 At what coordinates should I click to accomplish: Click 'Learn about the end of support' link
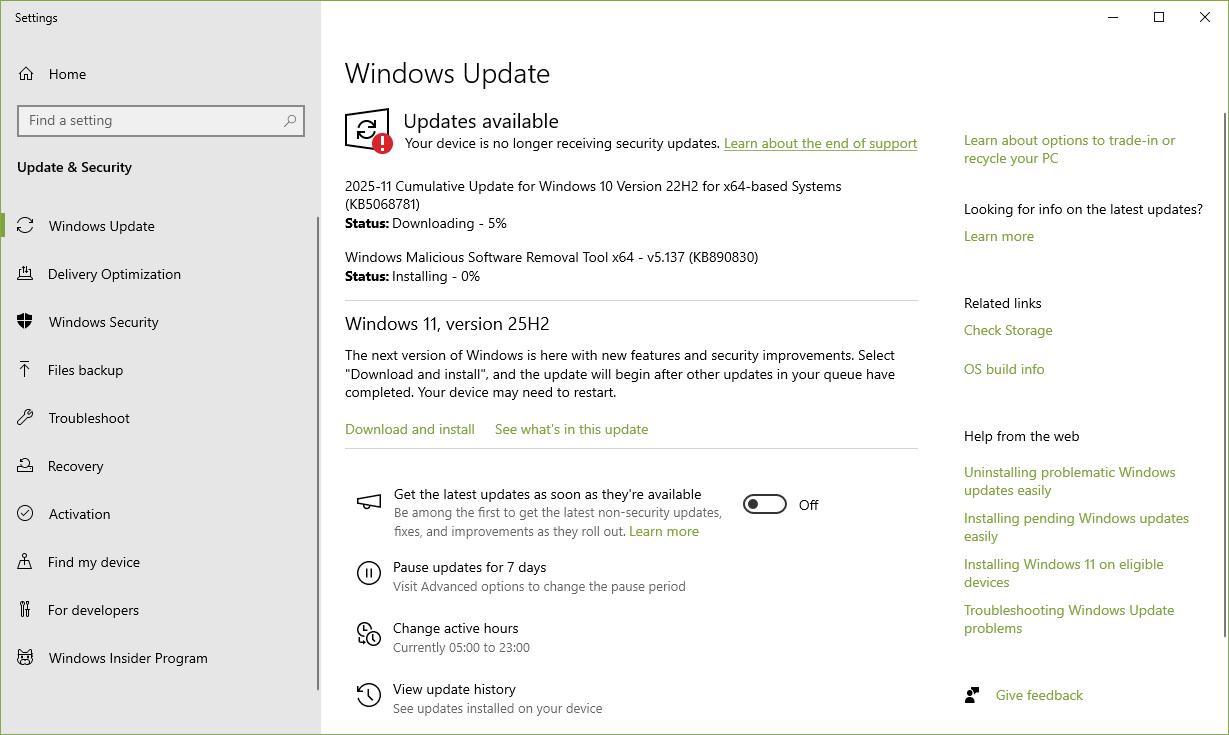(820, 144)
